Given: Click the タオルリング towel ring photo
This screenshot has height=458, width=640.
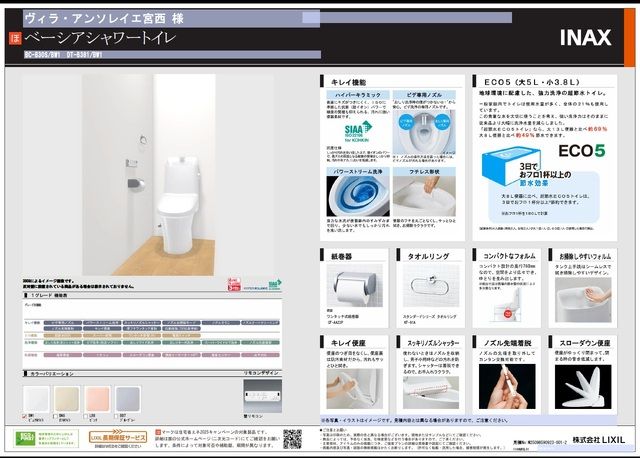Looking at the screenshot, I should pos(431,286).
